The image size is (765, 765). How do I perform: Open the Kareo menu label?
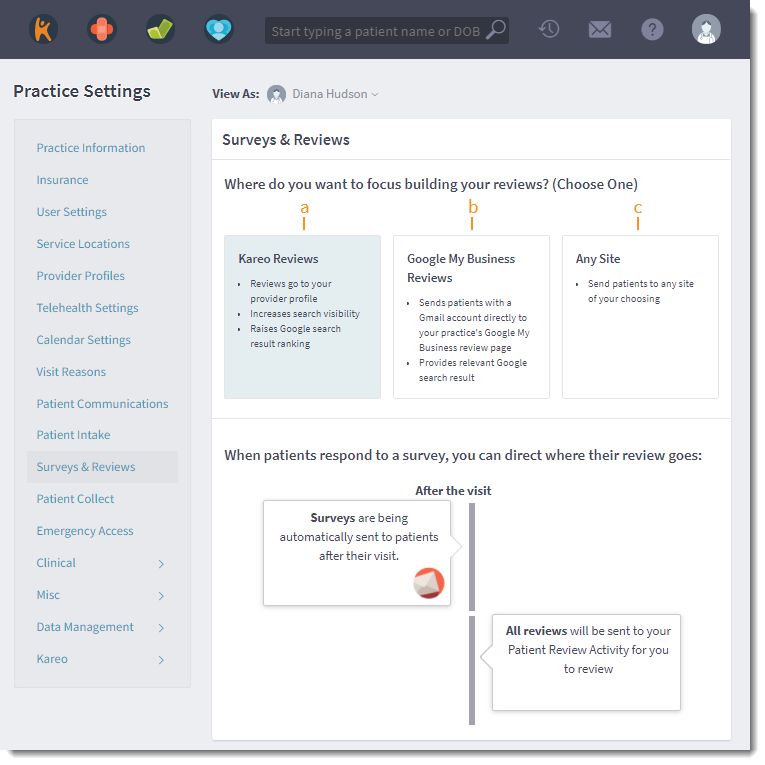click(52, 659)
